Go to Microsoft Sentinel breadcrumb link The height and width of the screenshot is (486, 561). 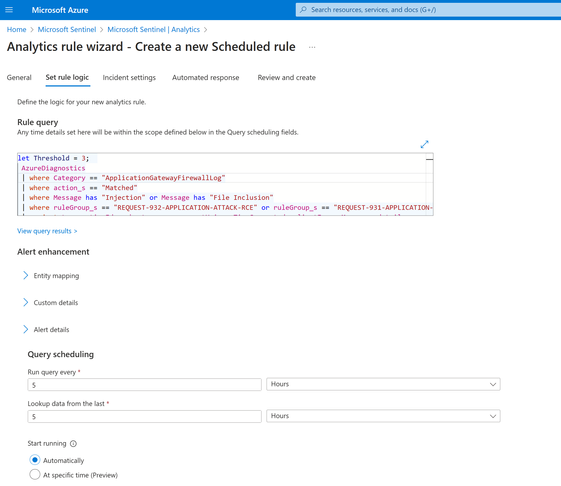[67, 29]
